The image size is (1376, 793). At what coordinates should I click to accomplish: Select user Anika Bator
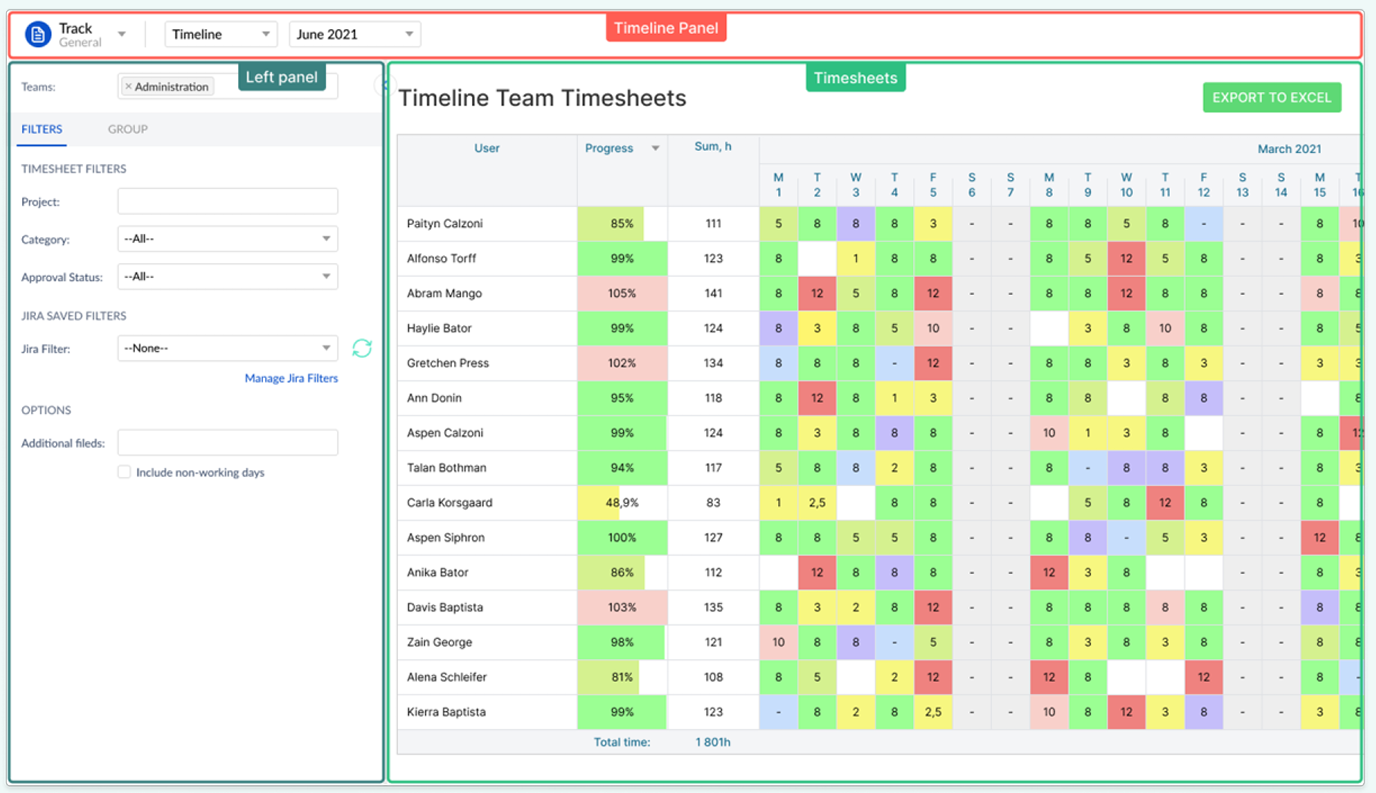[x=438, y=573]
